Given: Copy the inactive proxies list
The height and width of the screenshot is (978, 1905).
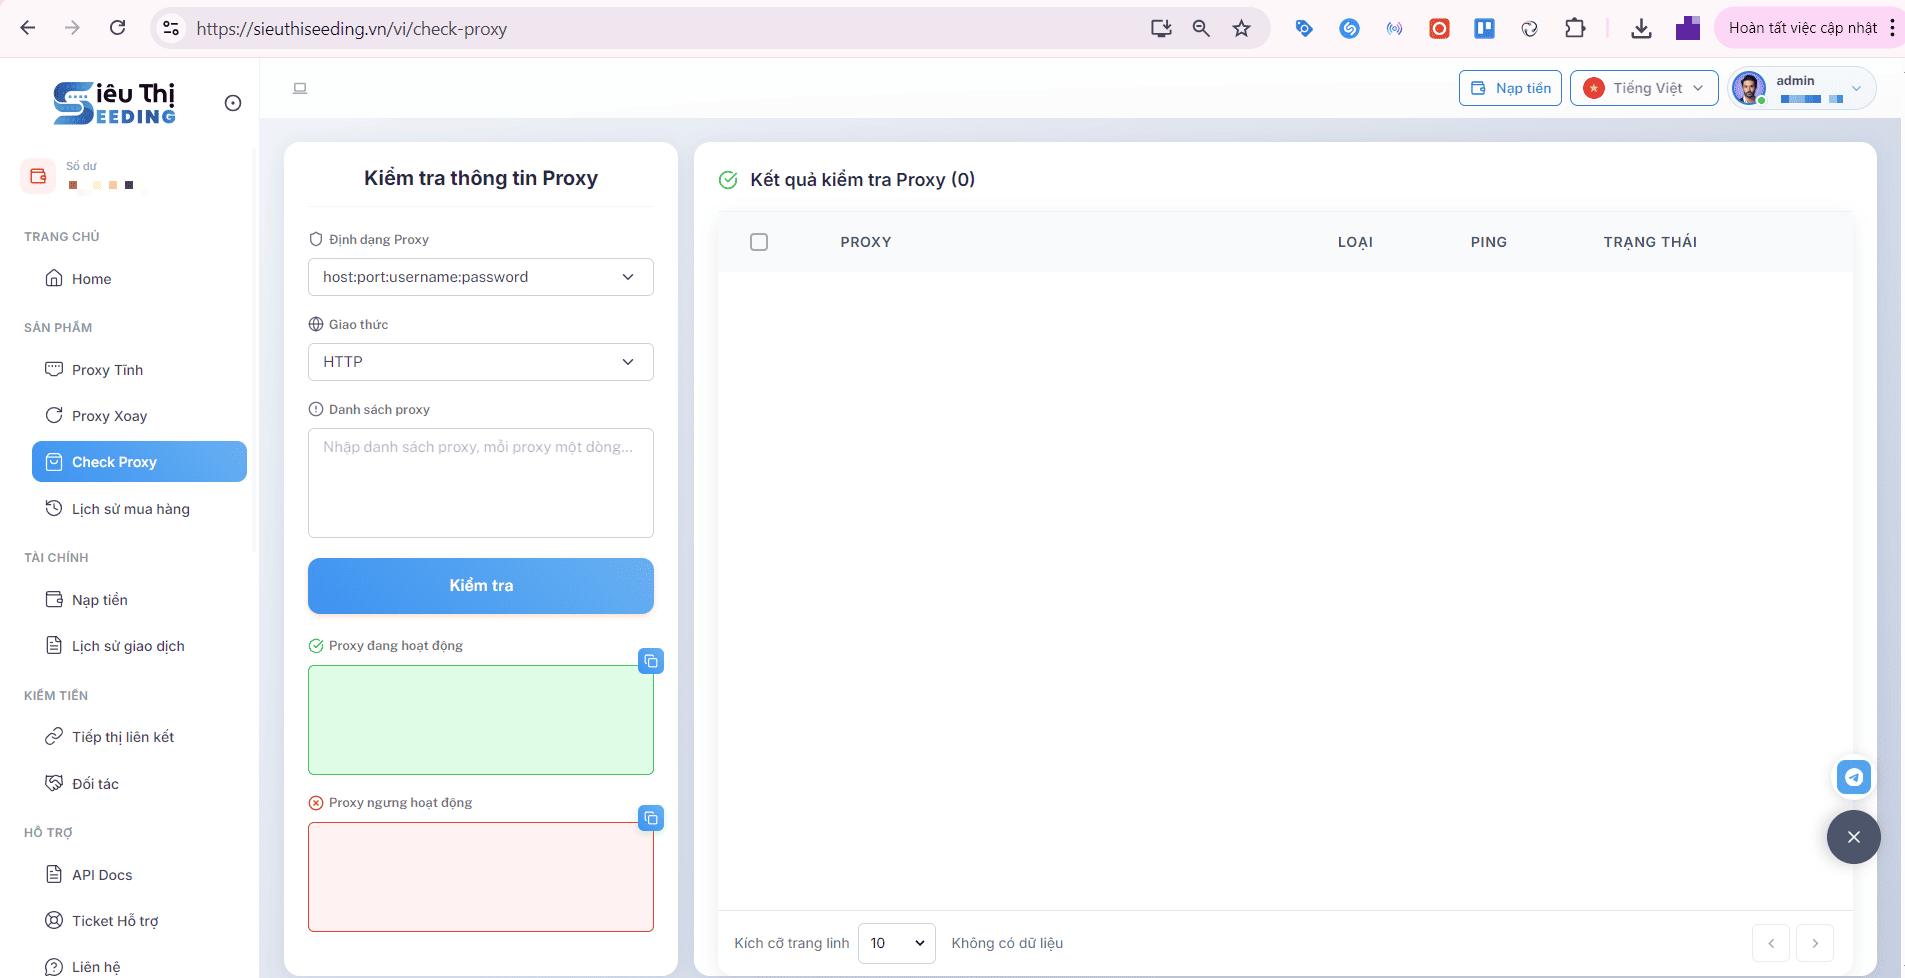Looking at the screenshot, I should (651, 818).
